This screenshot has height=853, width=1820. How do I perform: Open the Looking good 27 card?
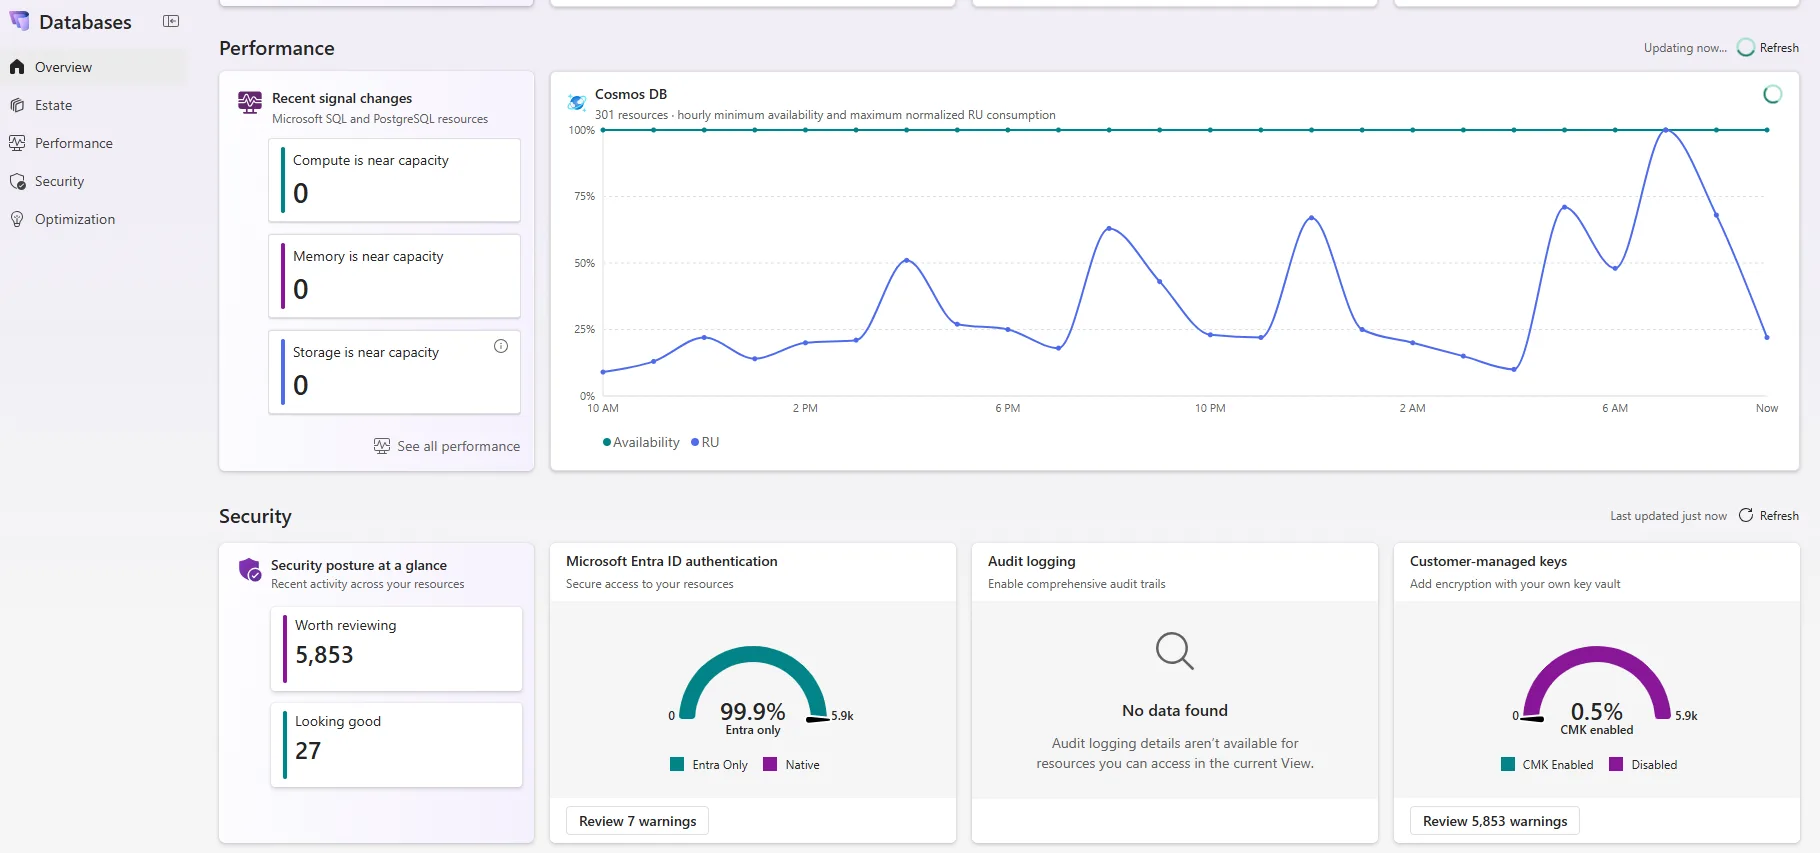click(x=396, y=744)
